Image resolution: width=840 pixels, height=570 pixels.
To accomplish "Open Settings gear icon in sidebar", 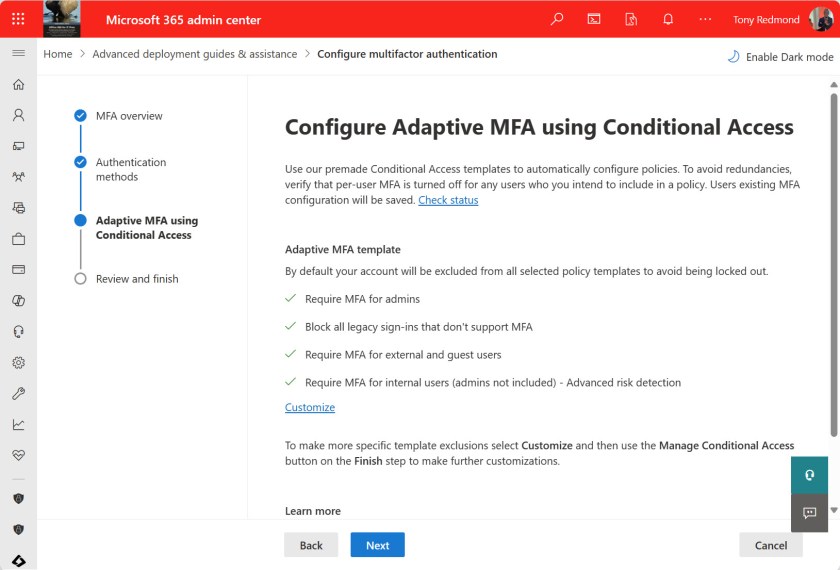I will (x=18, y=363).
